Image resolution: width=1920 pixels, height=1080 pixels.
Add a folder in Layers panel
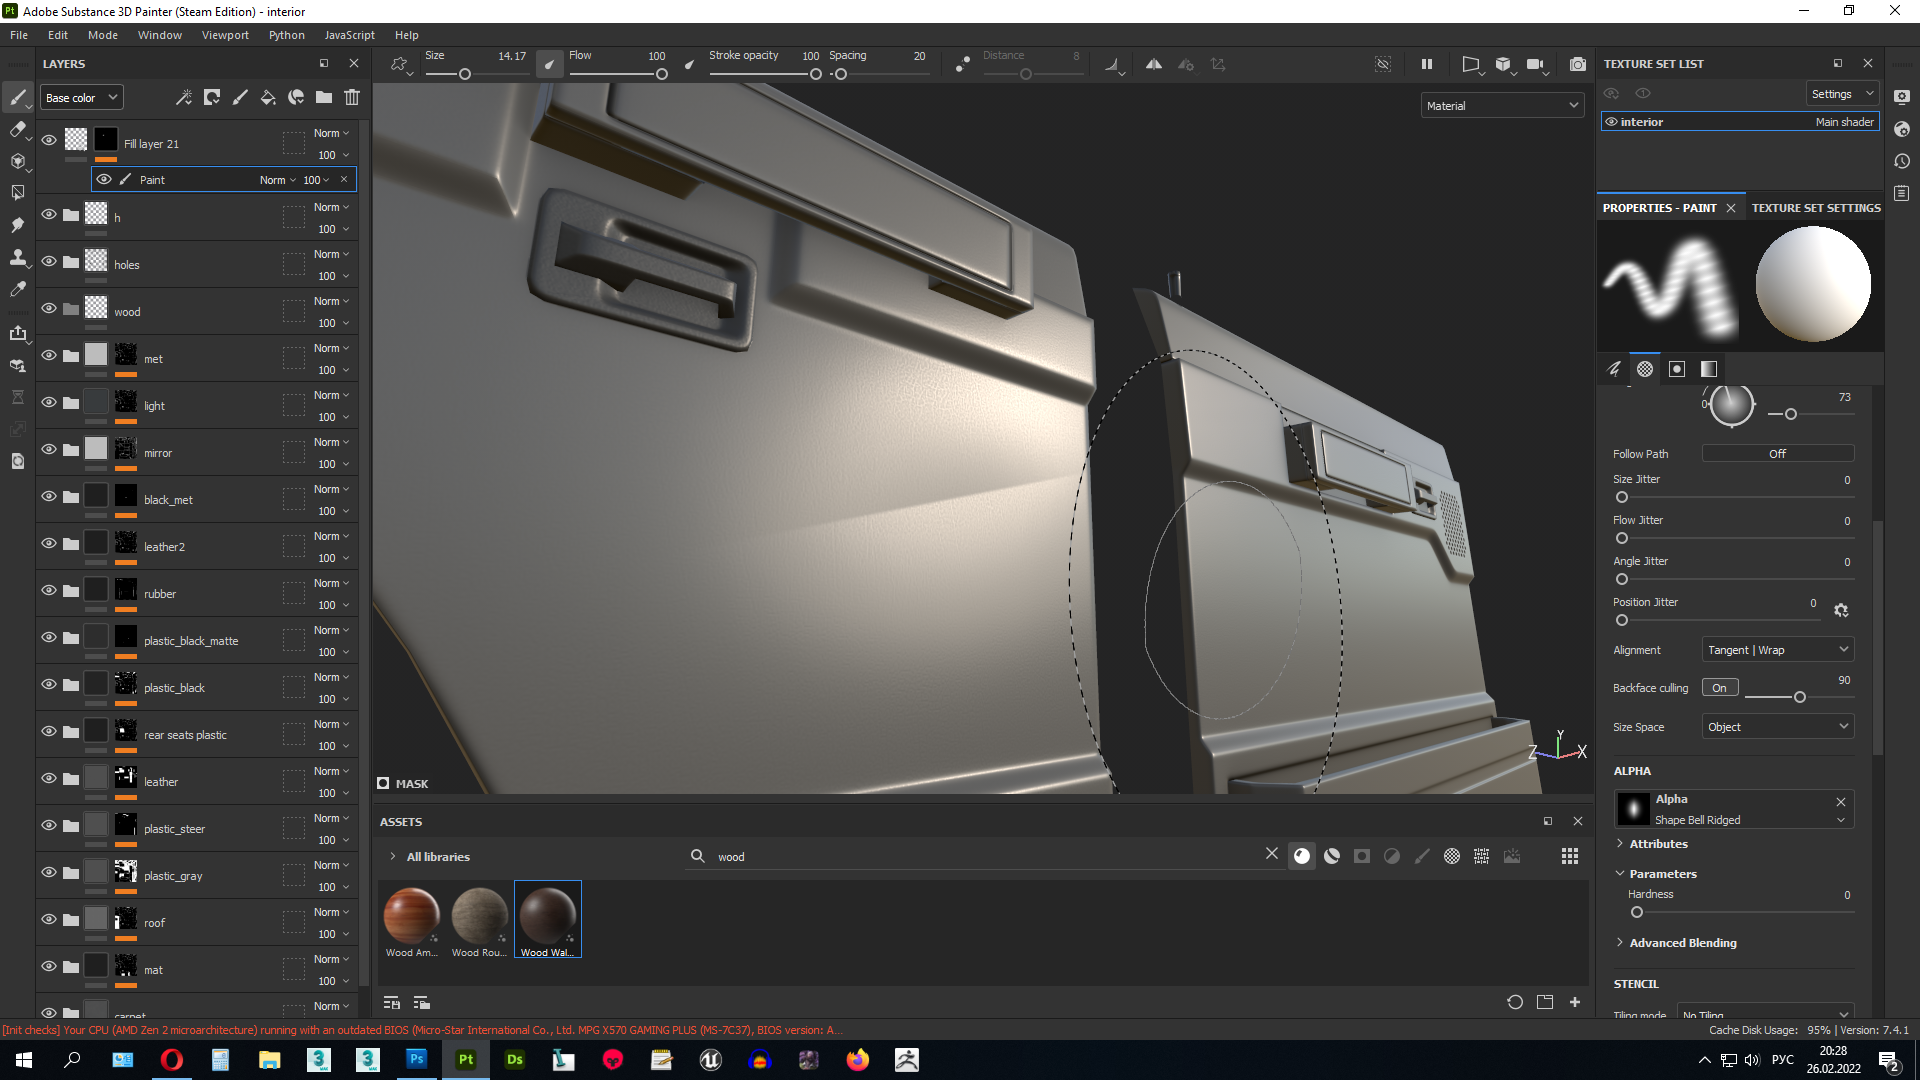[324, 97]
